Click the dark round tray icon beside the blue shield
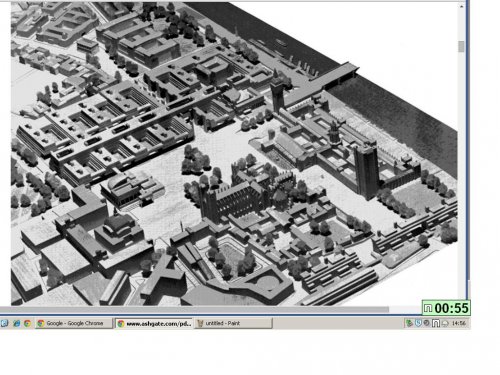The image size is (500, 375). tap(427, 323)
